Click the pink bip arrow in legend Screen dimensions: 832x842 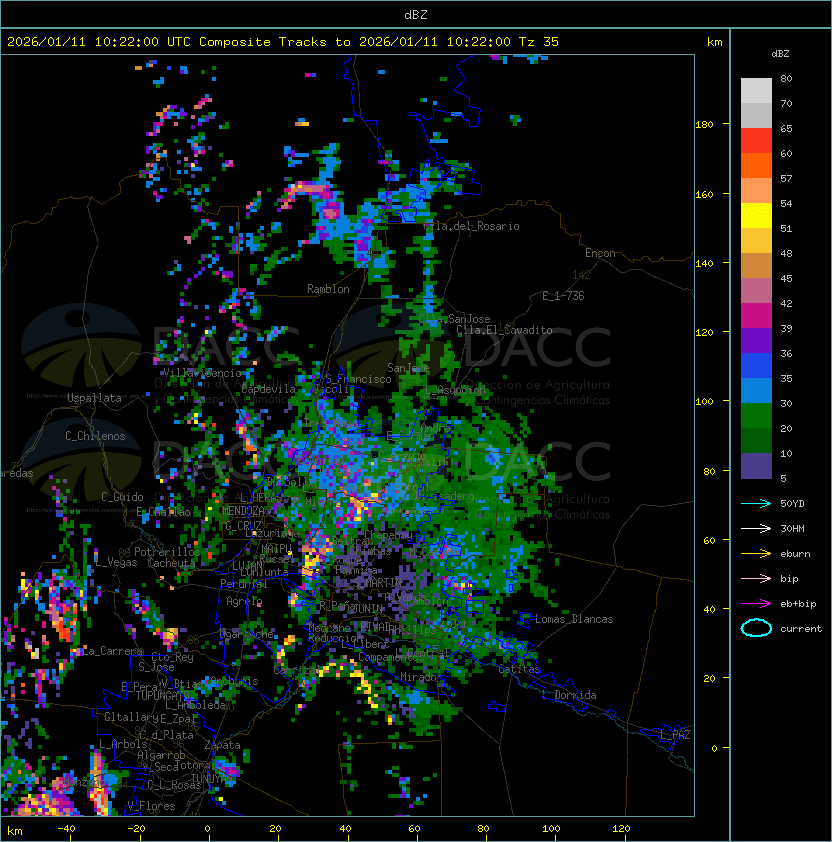tap(756, 578)
